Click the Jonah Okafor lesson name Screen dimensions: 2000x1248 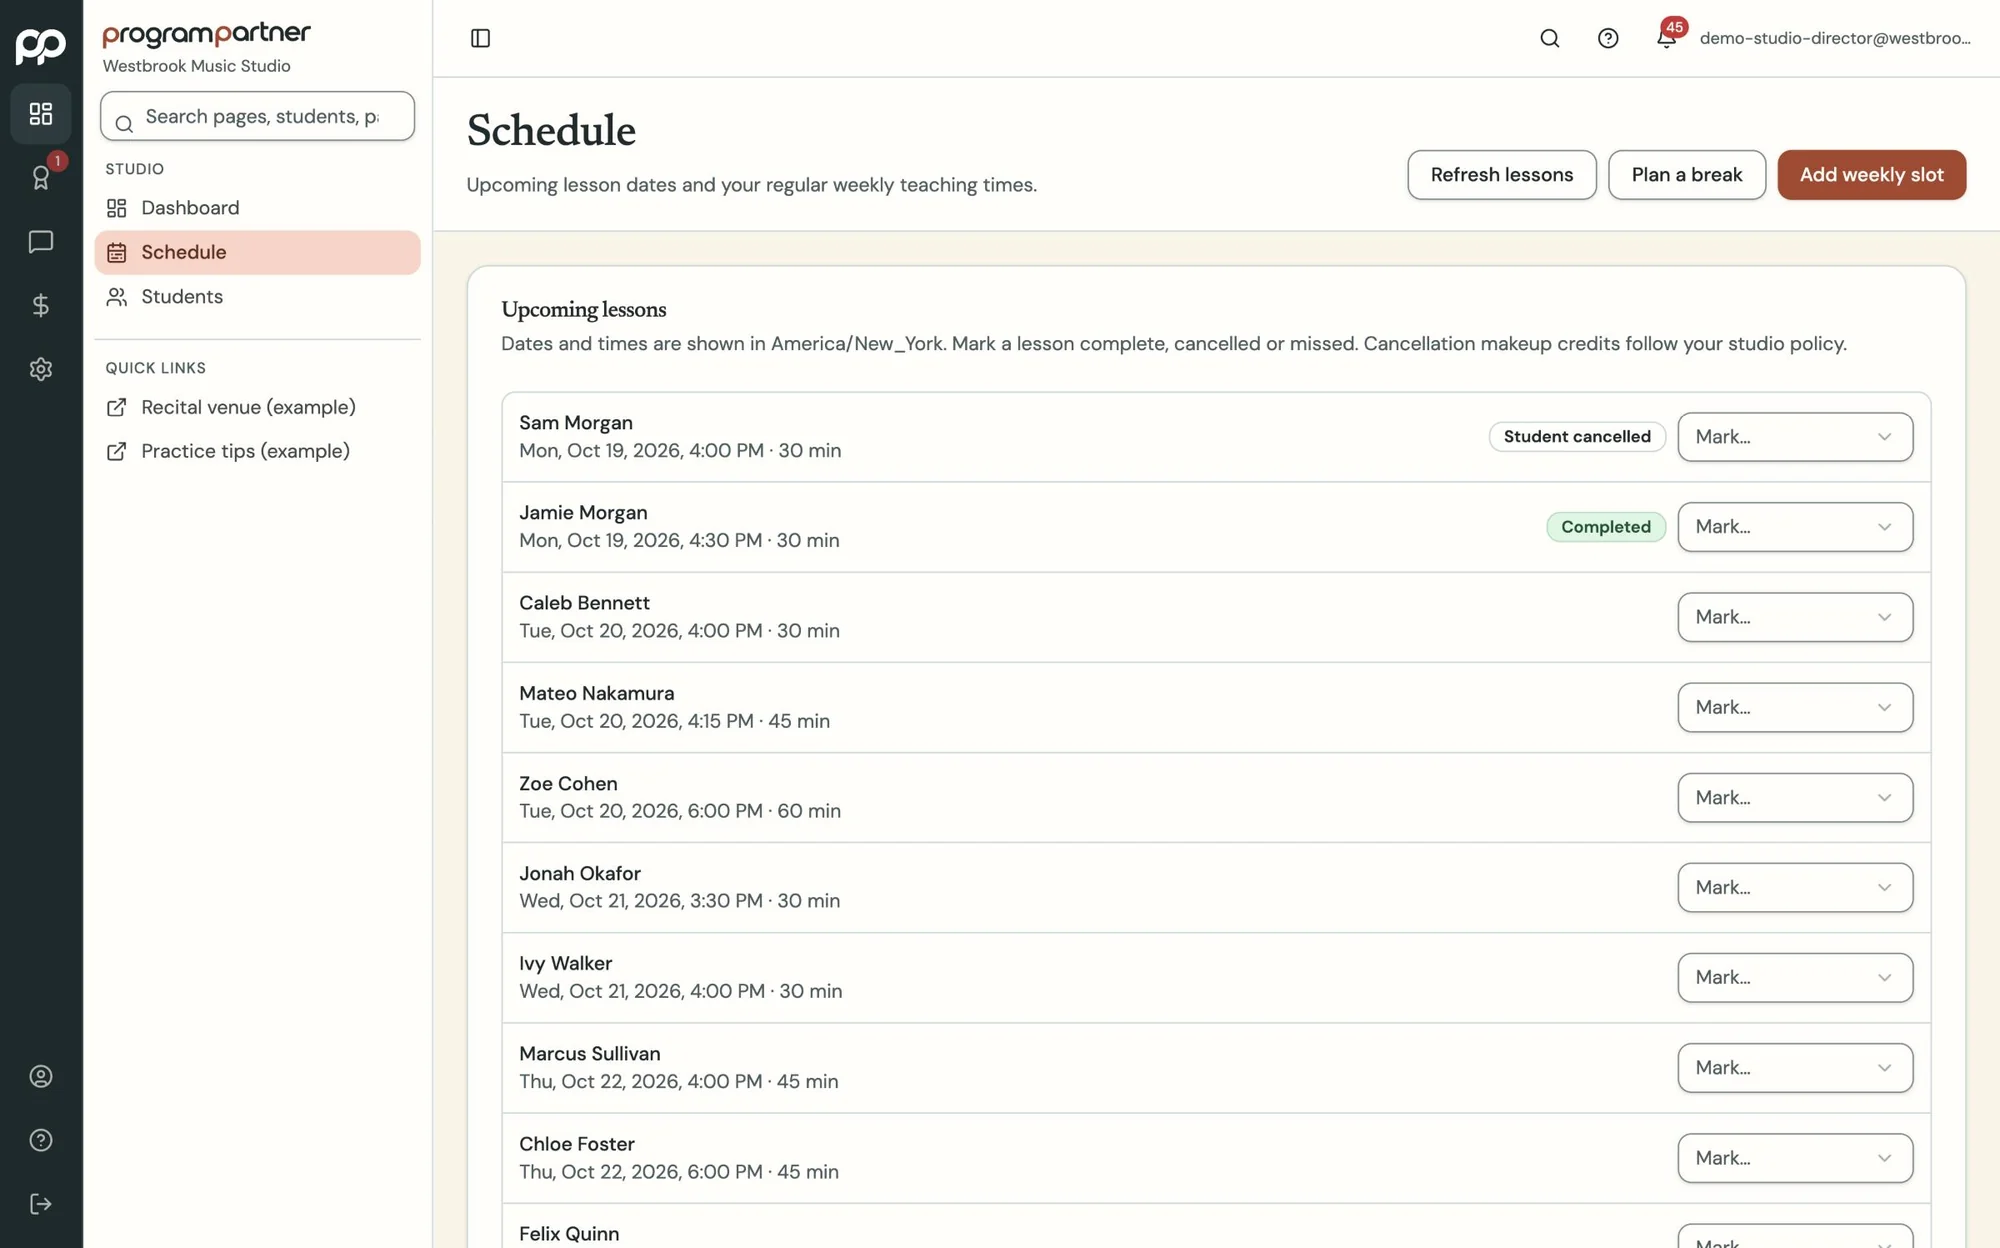pos(580,874)
